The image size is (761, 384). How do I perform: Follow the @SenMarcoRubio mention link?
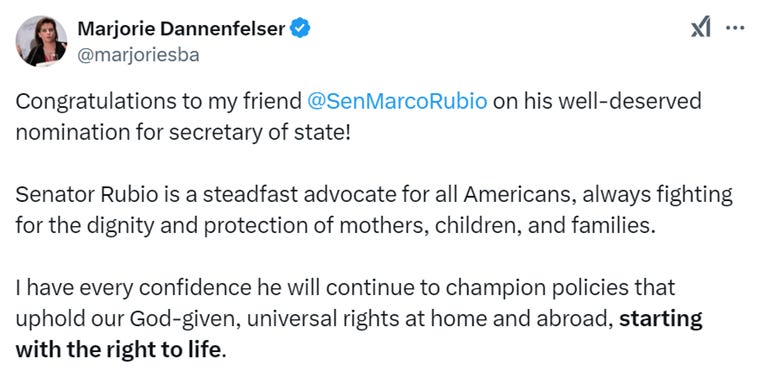[397, 101]
